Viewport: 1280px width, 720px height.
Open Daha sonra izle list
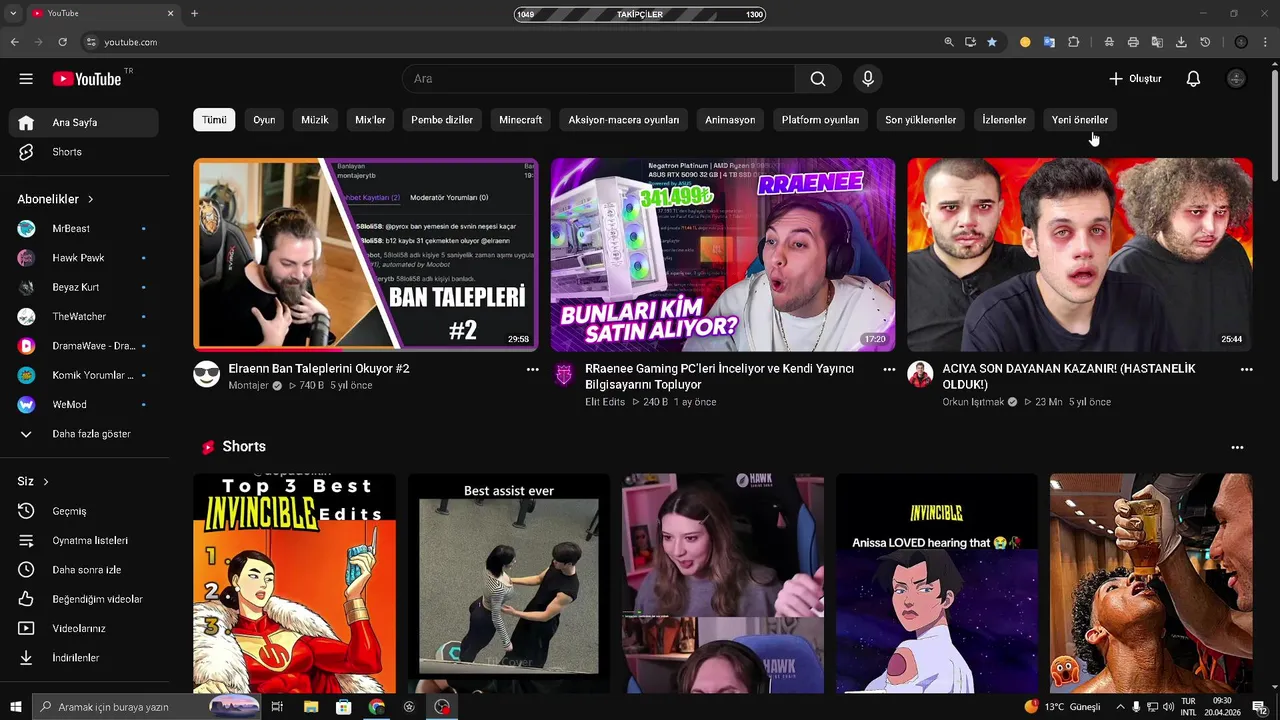[84, 570]
